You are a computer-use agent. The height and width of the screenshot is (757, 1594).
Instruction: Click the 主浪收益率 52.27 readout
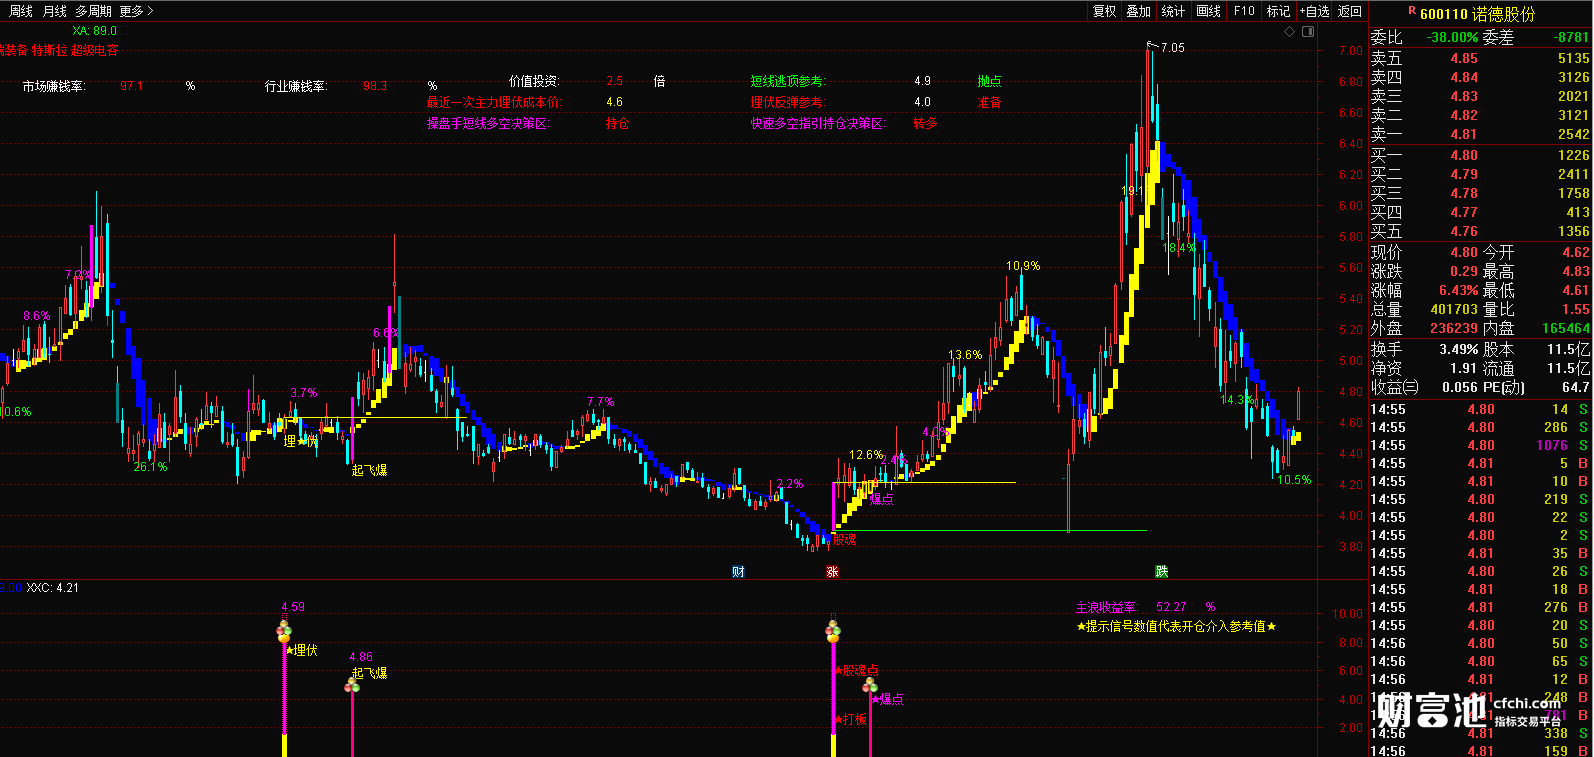[x=1145, y=607]
